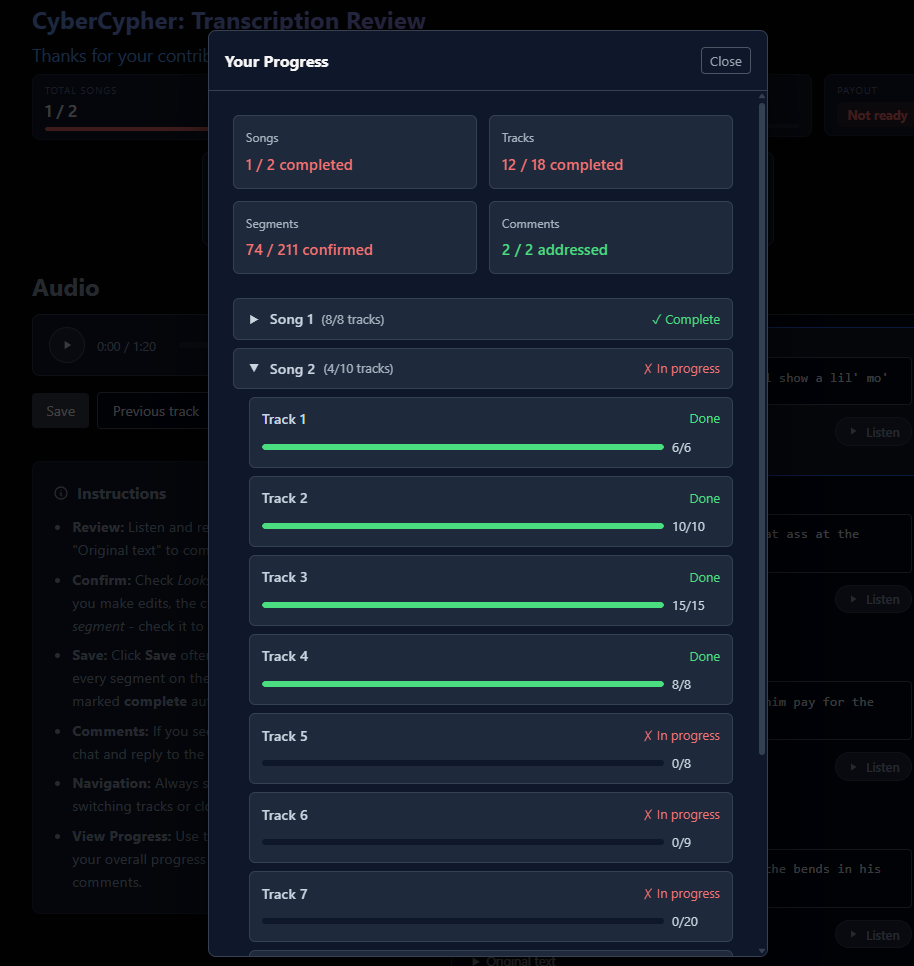Open Track 3 in Song 2
The width and height of the screenshot is (914, 966).
(x=490, y=590)
